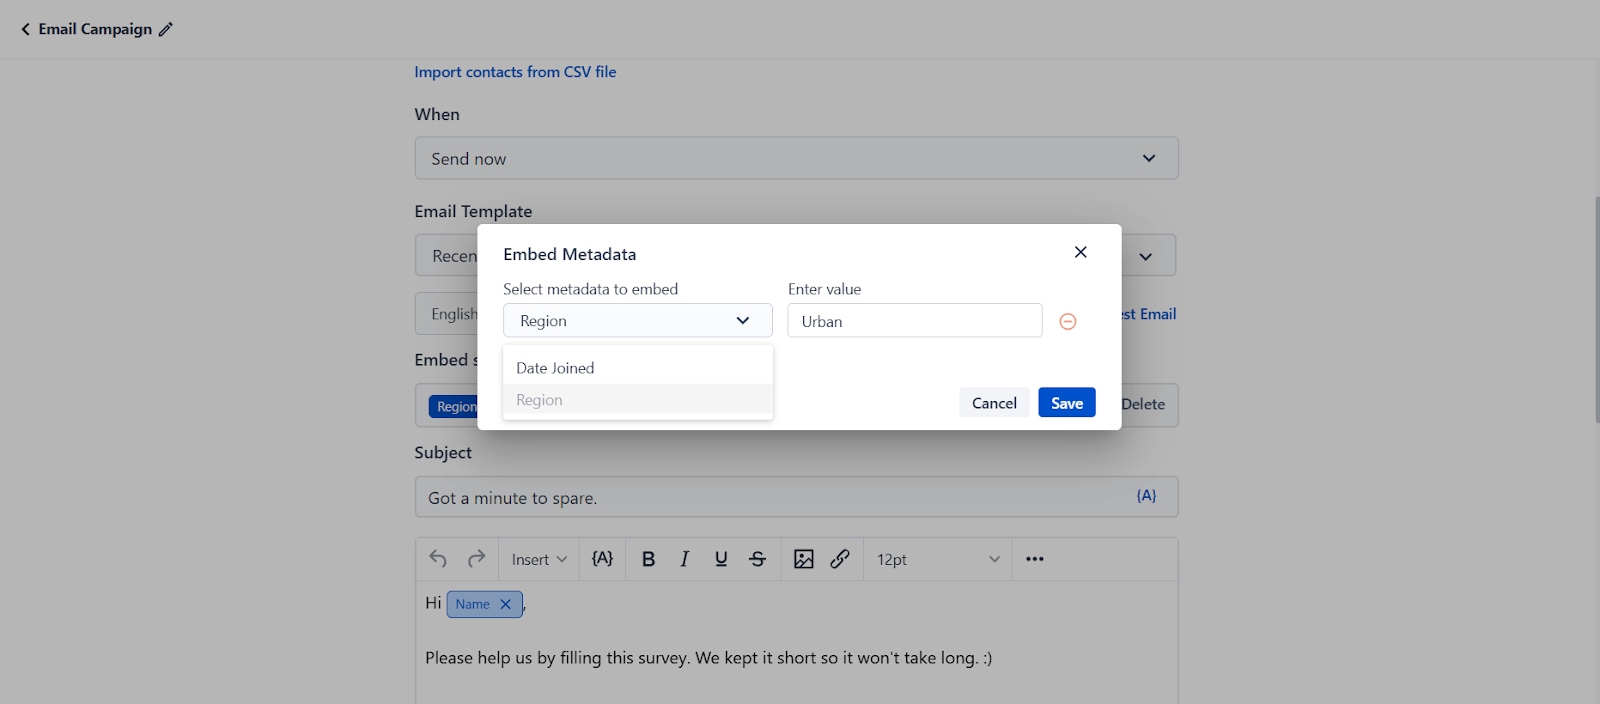Save the embedded metadata
Viewport: 1600px width, 704px height.
[1066, 403]
